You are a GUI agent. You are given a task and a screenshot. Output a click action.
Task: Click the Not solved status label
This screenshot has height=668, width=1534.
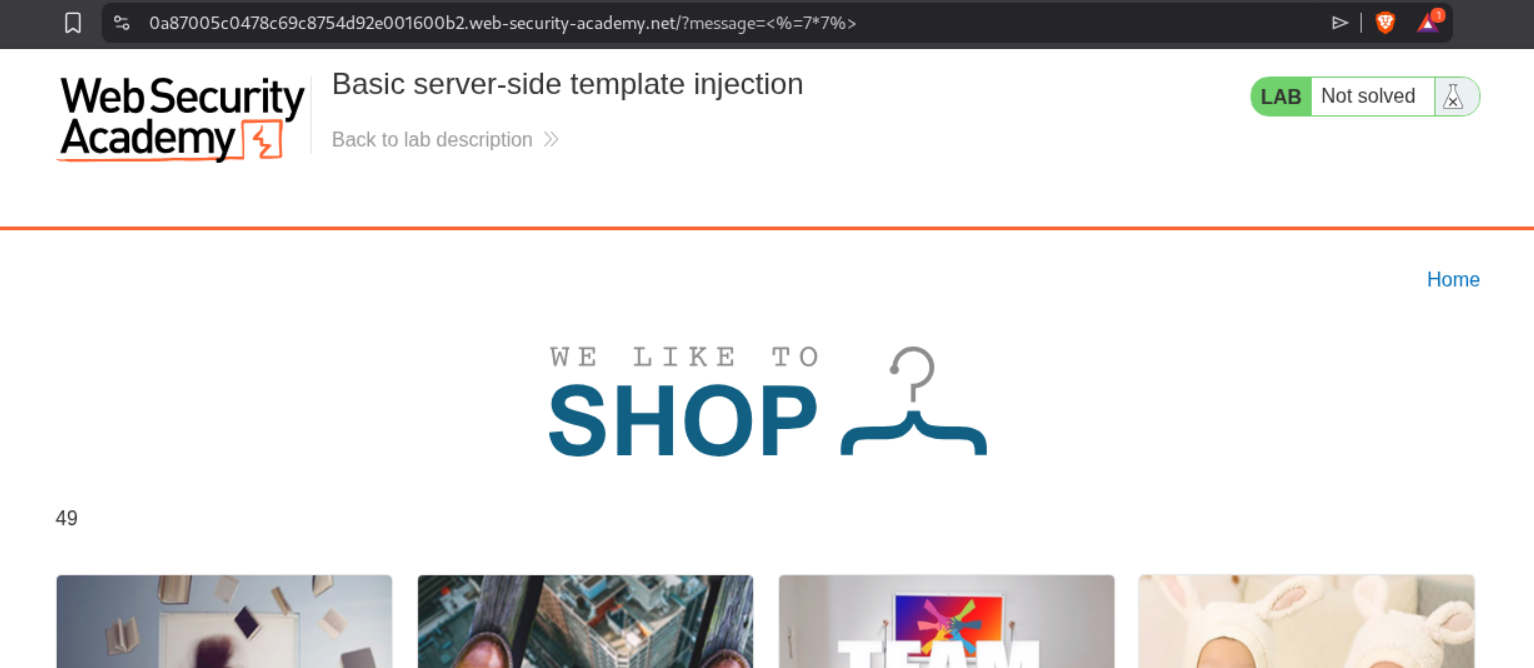1368,96
